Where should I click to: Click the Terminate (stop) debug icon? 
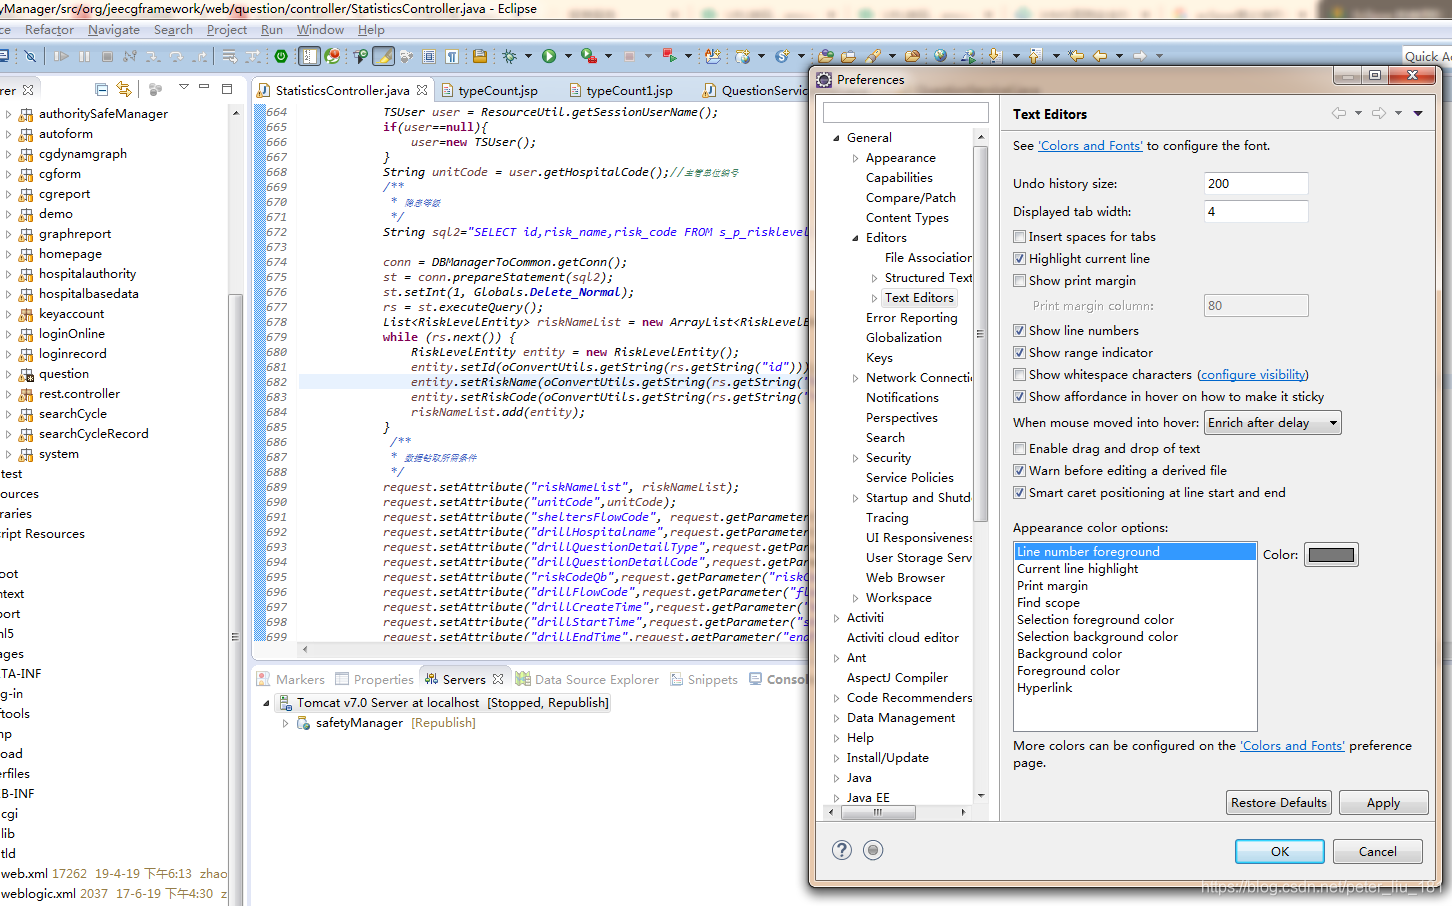tap(107, 56)
